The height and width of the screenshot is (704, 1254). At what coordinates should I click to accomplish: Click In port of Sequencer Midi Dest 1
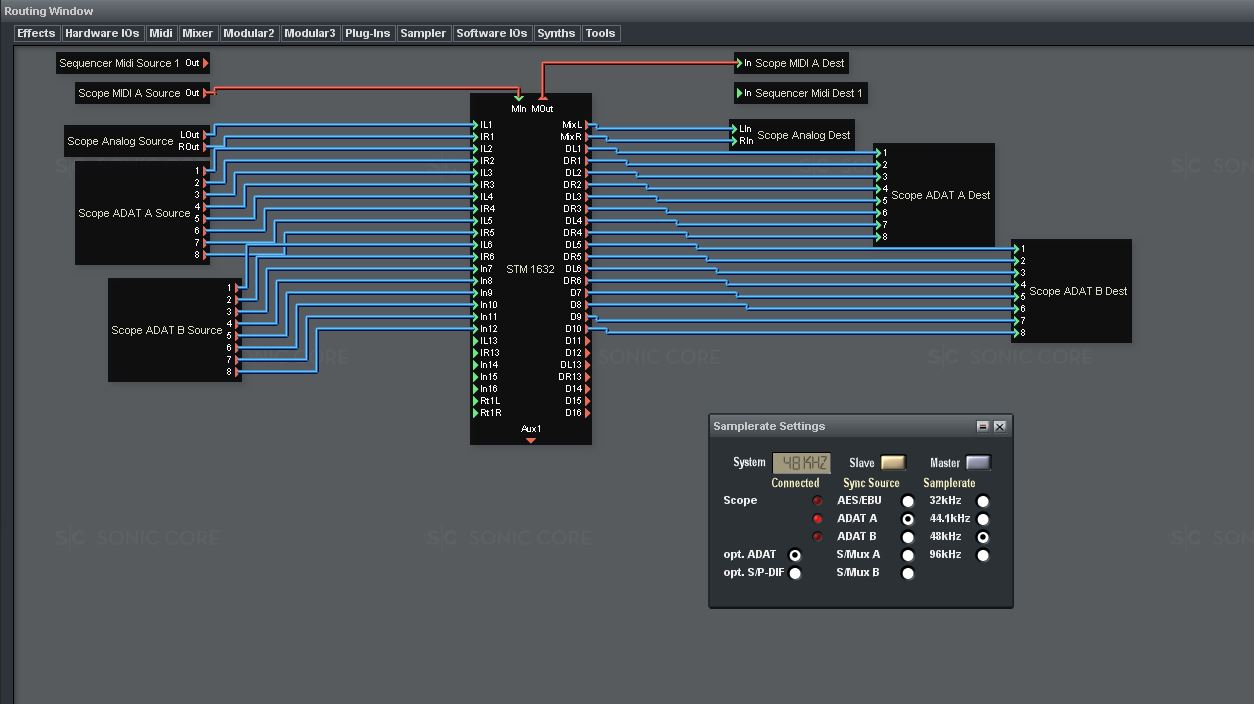[740, 93]
